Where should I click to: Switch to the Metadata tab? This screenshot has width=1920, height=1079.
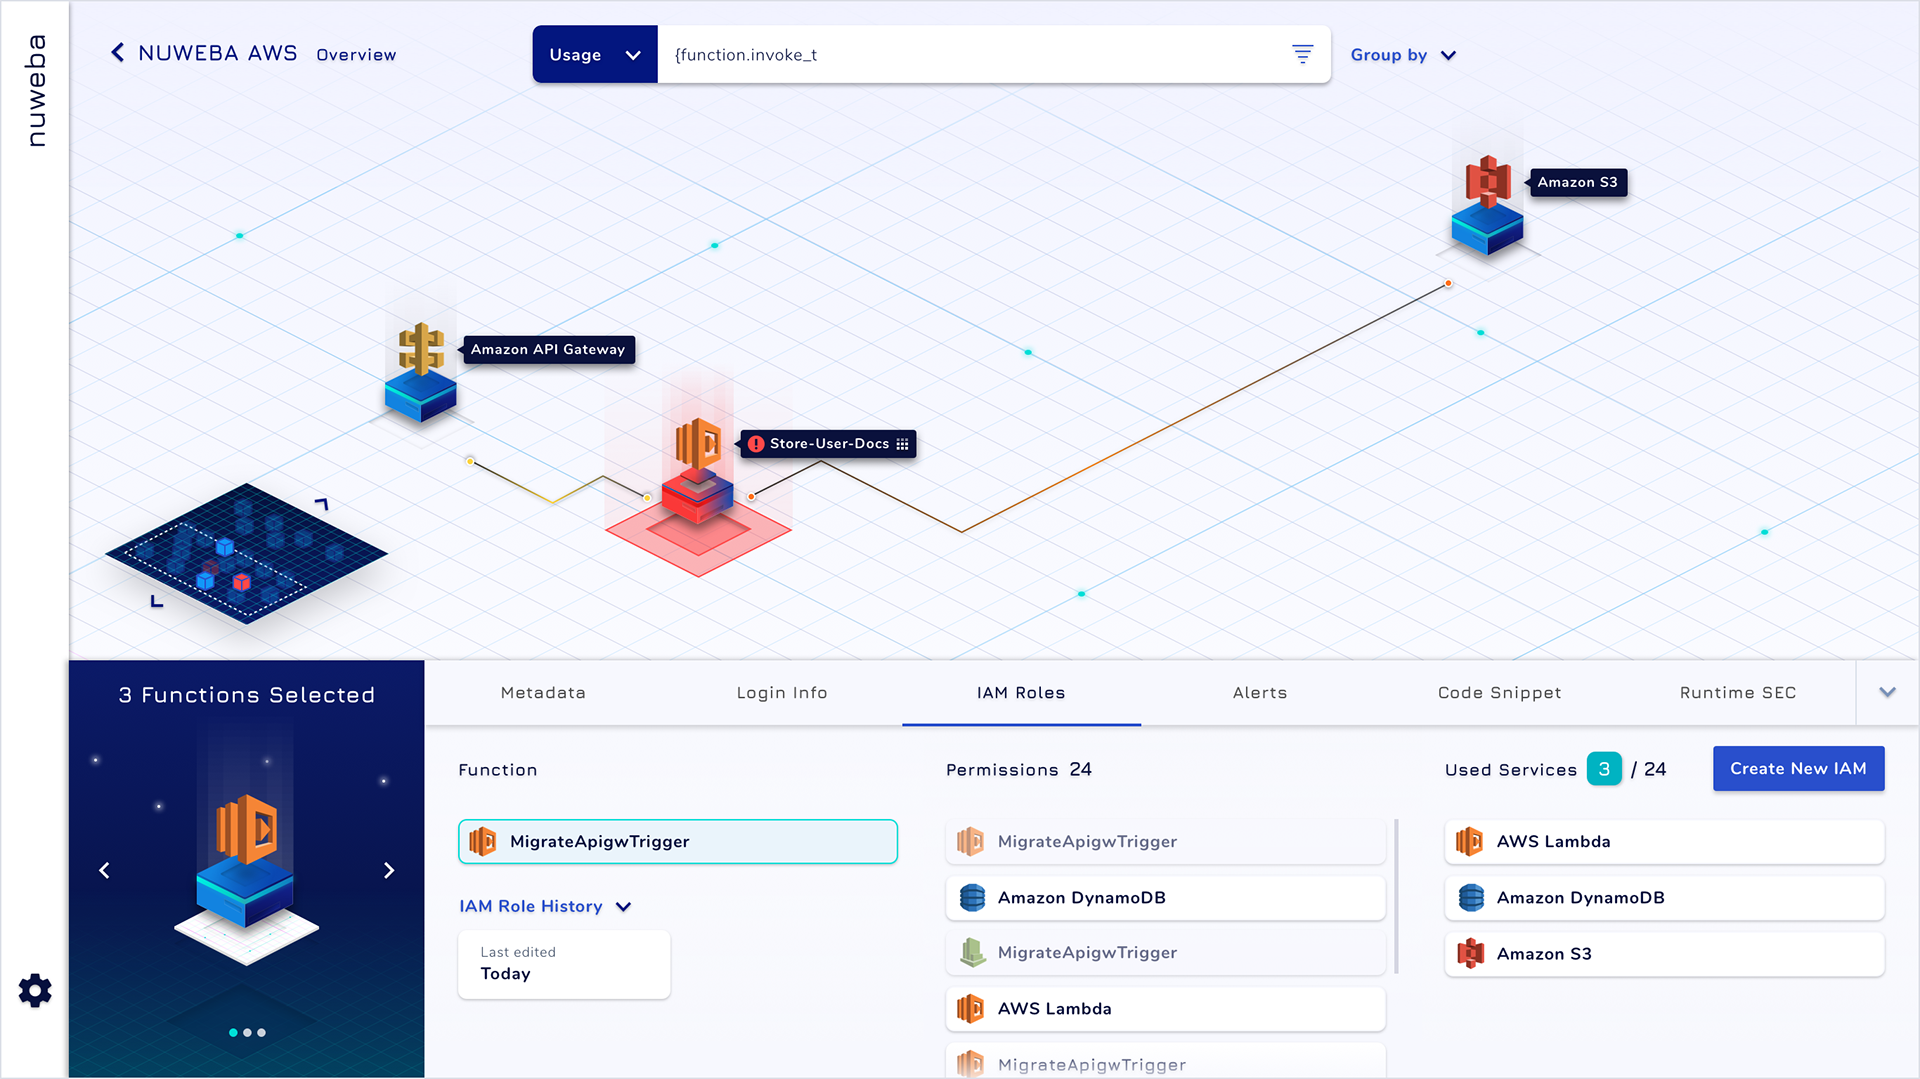543,692
